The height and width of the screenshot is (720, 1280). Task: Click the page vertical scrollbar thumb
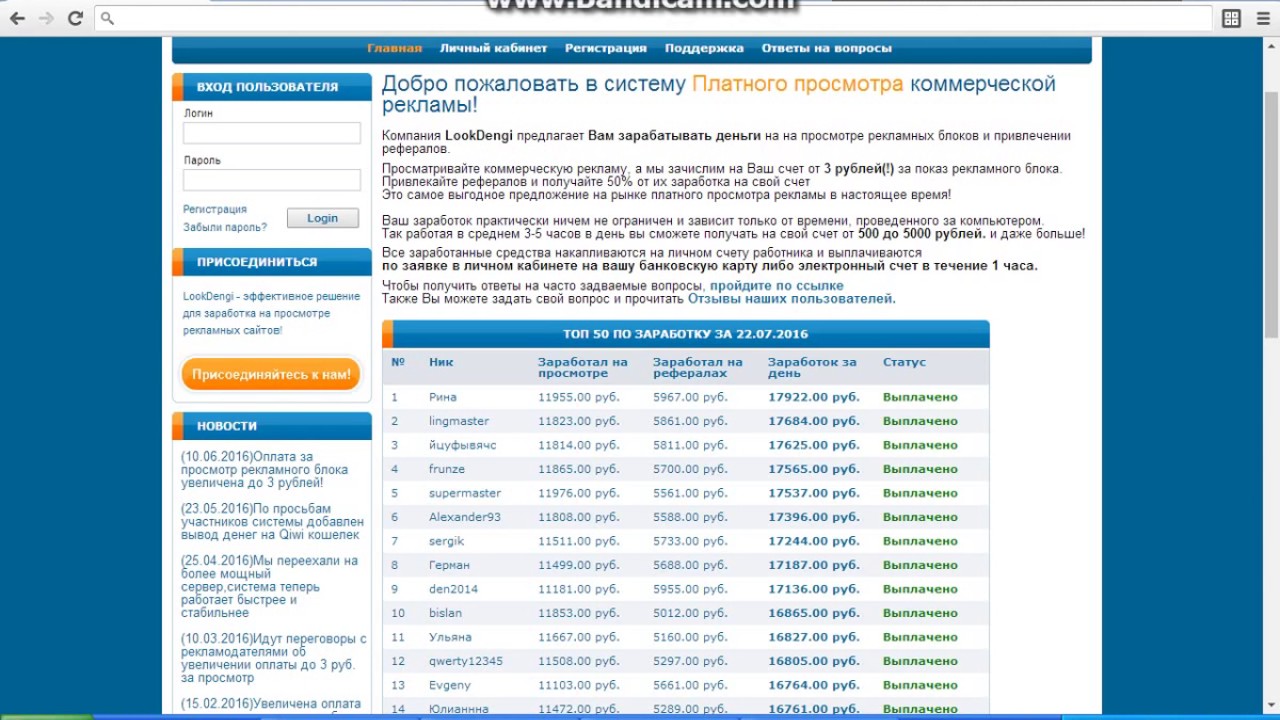(1271, 215)
